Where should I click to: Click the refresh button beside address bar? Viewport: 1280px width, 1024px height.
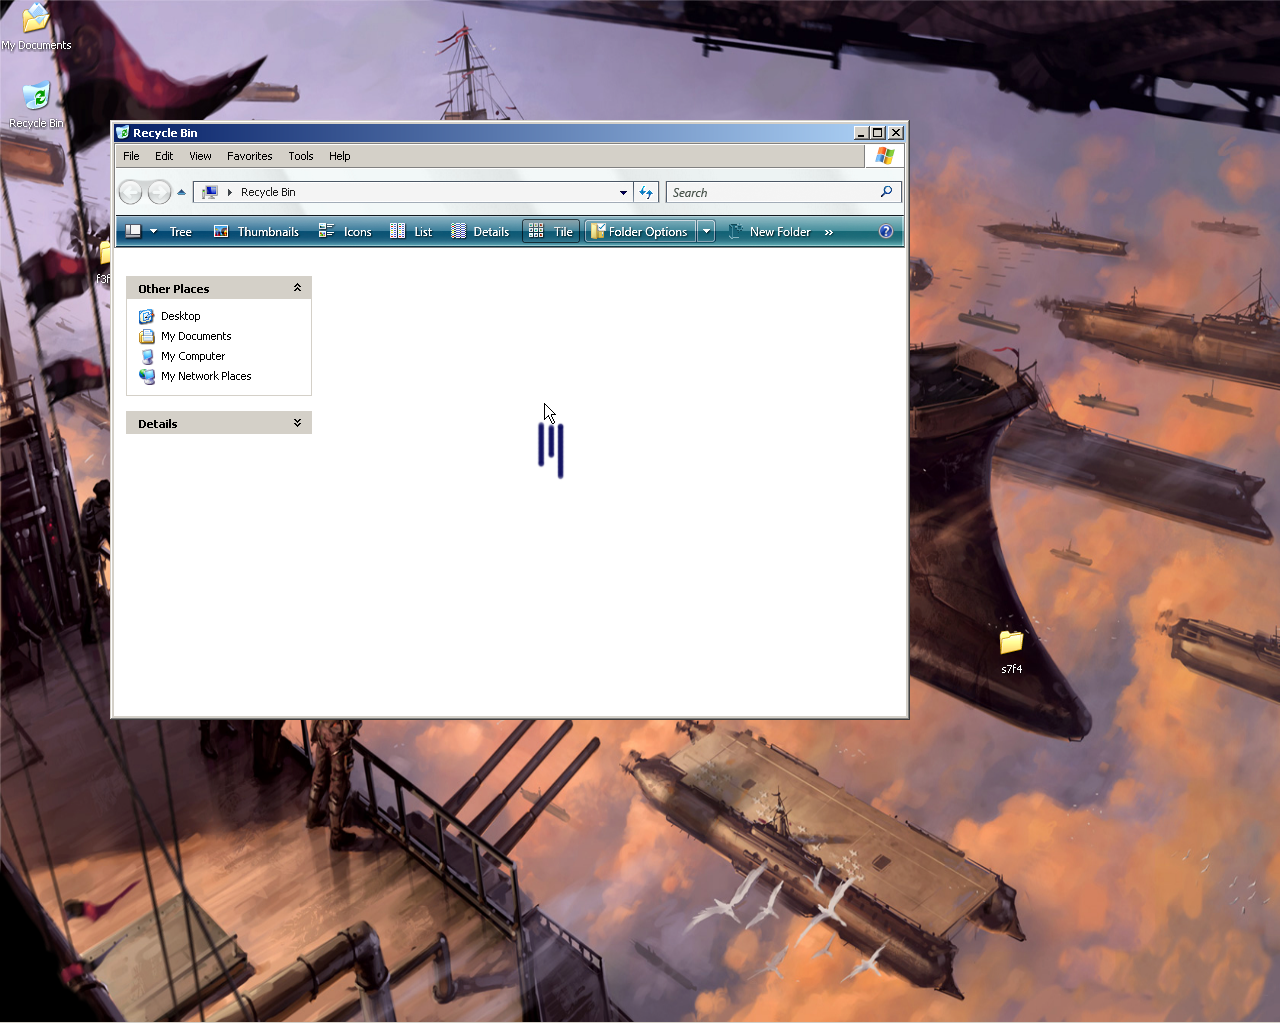(646, 193)
